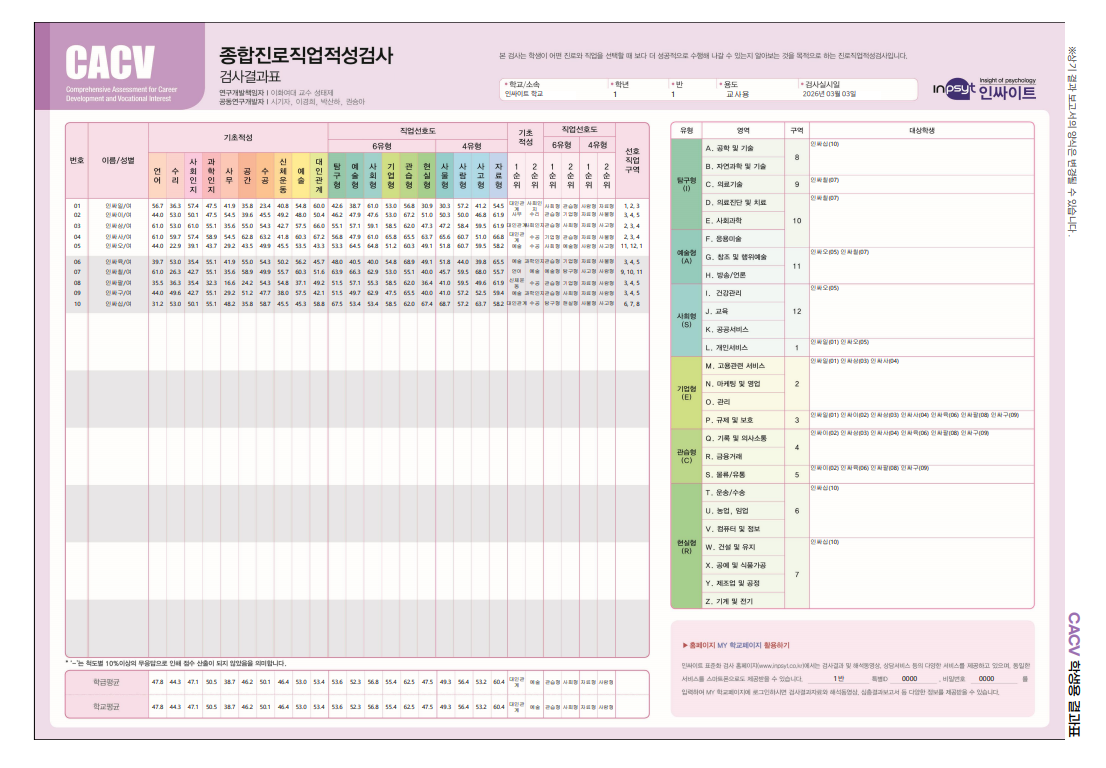The image size is (1106, 768).
Task: Click the preferred zones value 11, 12, 1
Action: click(x=631, y=246)
